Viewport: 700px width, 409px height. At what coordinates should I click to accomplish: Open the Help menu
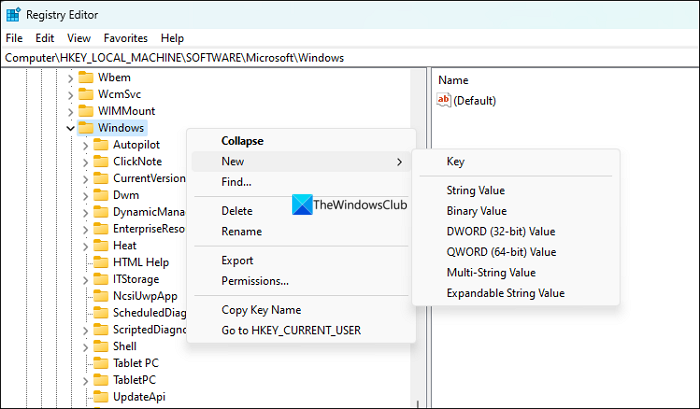coord(172,38)
